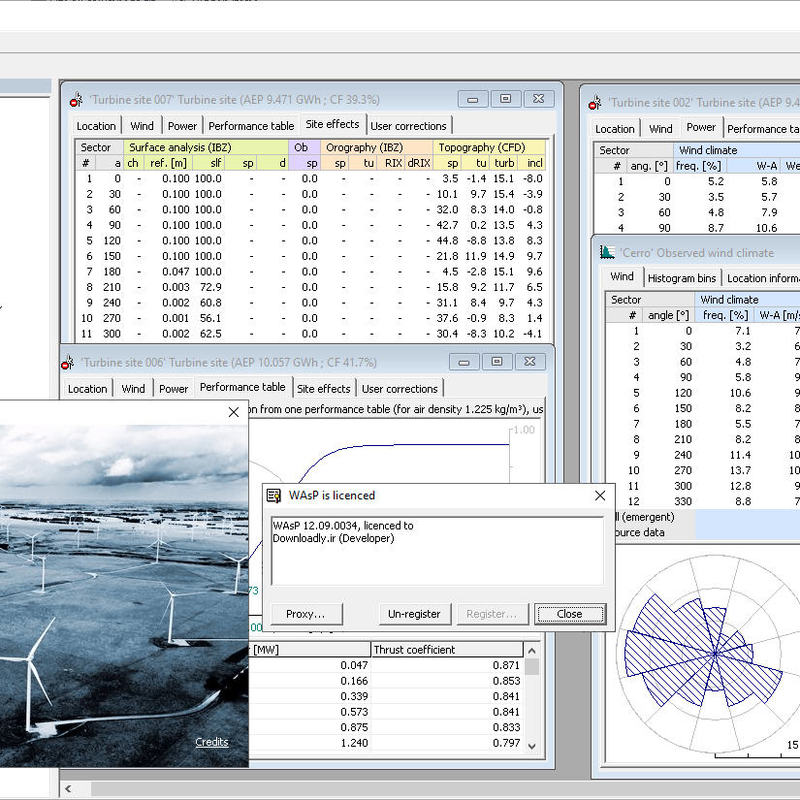Select thrust coefficient value 0.871

pyautogui.click(x=506, y=665)
